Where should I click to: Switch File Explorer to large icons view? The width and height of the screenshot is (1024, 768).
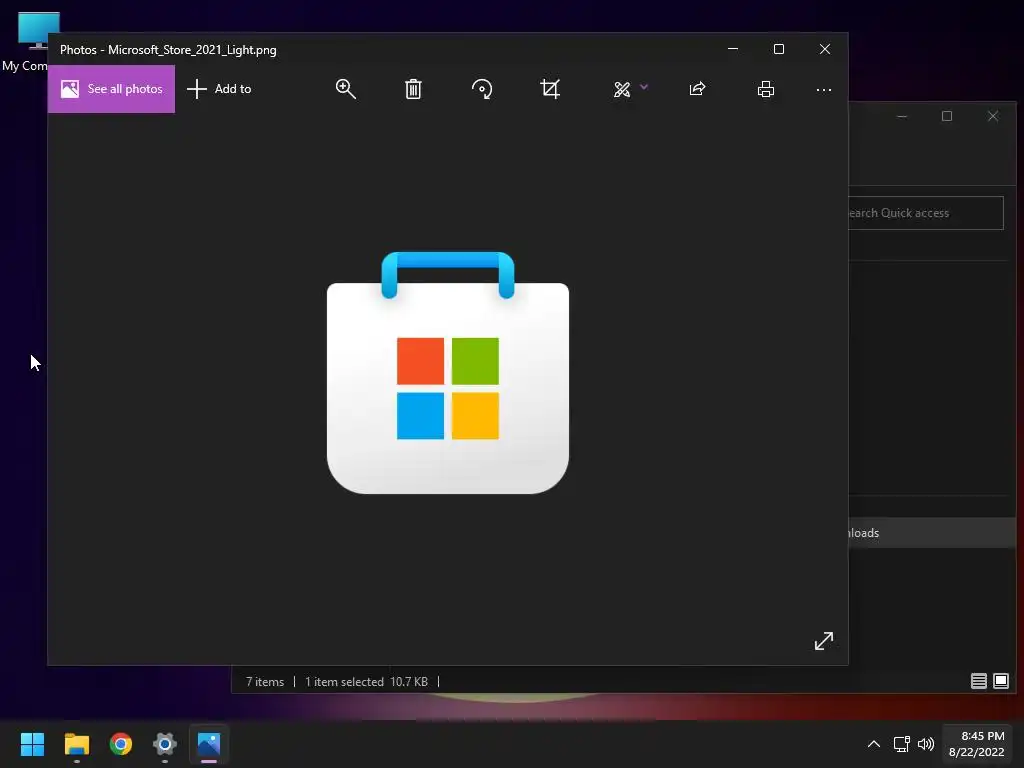[1000, 681]
